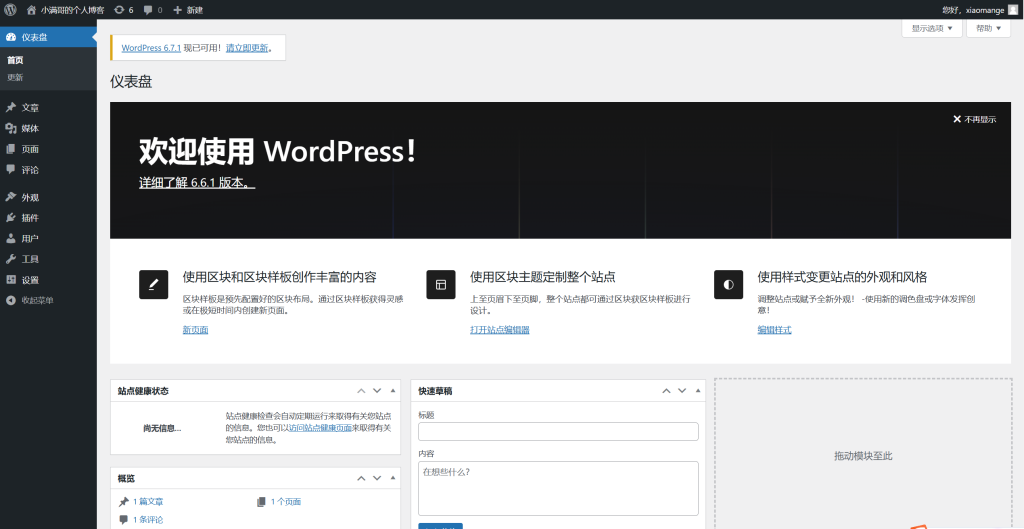Move 概览 widget down
Viewport: 1024px width, 529px height.
377,478
